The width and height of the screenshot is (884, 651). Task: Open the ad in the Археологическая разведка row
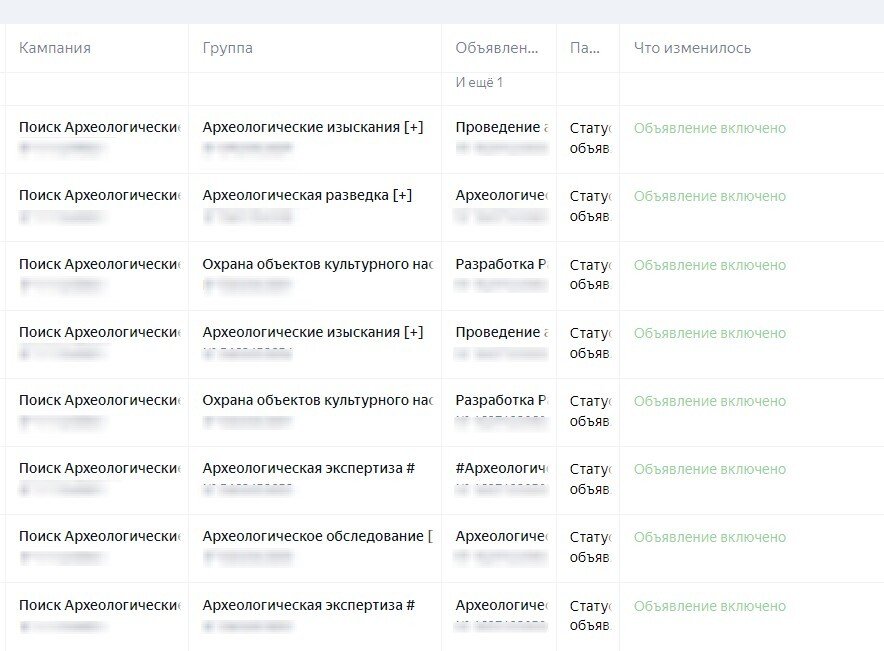(501, 196)
